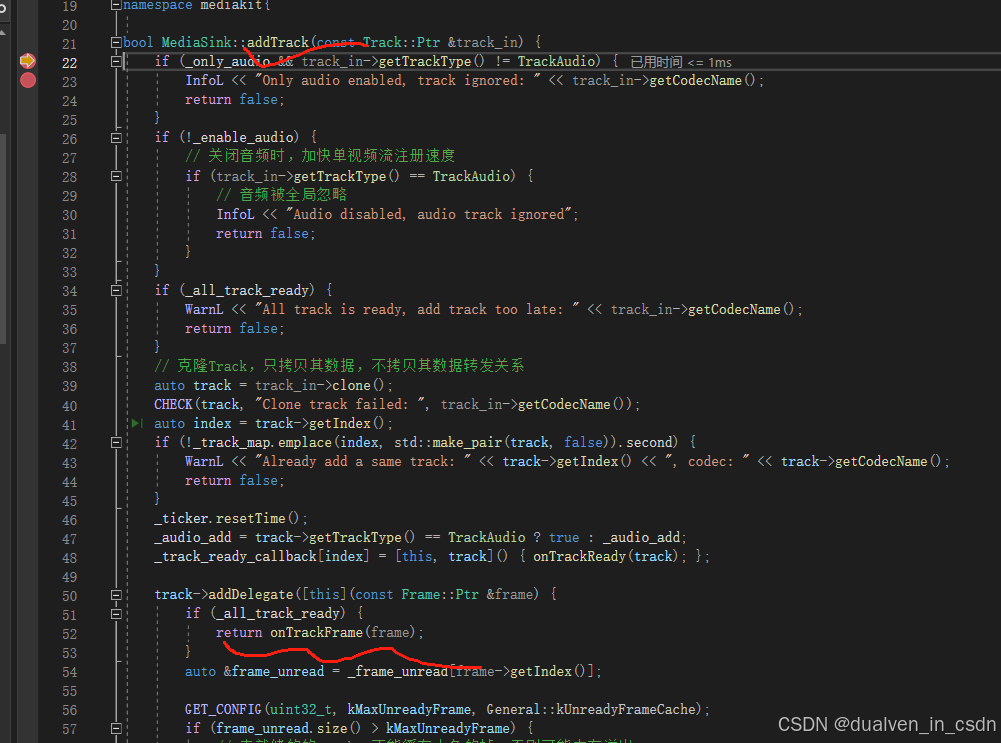Image resolution: width=1001 pixels, height=743 pixels.
Task: Toggle the fold marker at line 28
Action: (115, 175)
